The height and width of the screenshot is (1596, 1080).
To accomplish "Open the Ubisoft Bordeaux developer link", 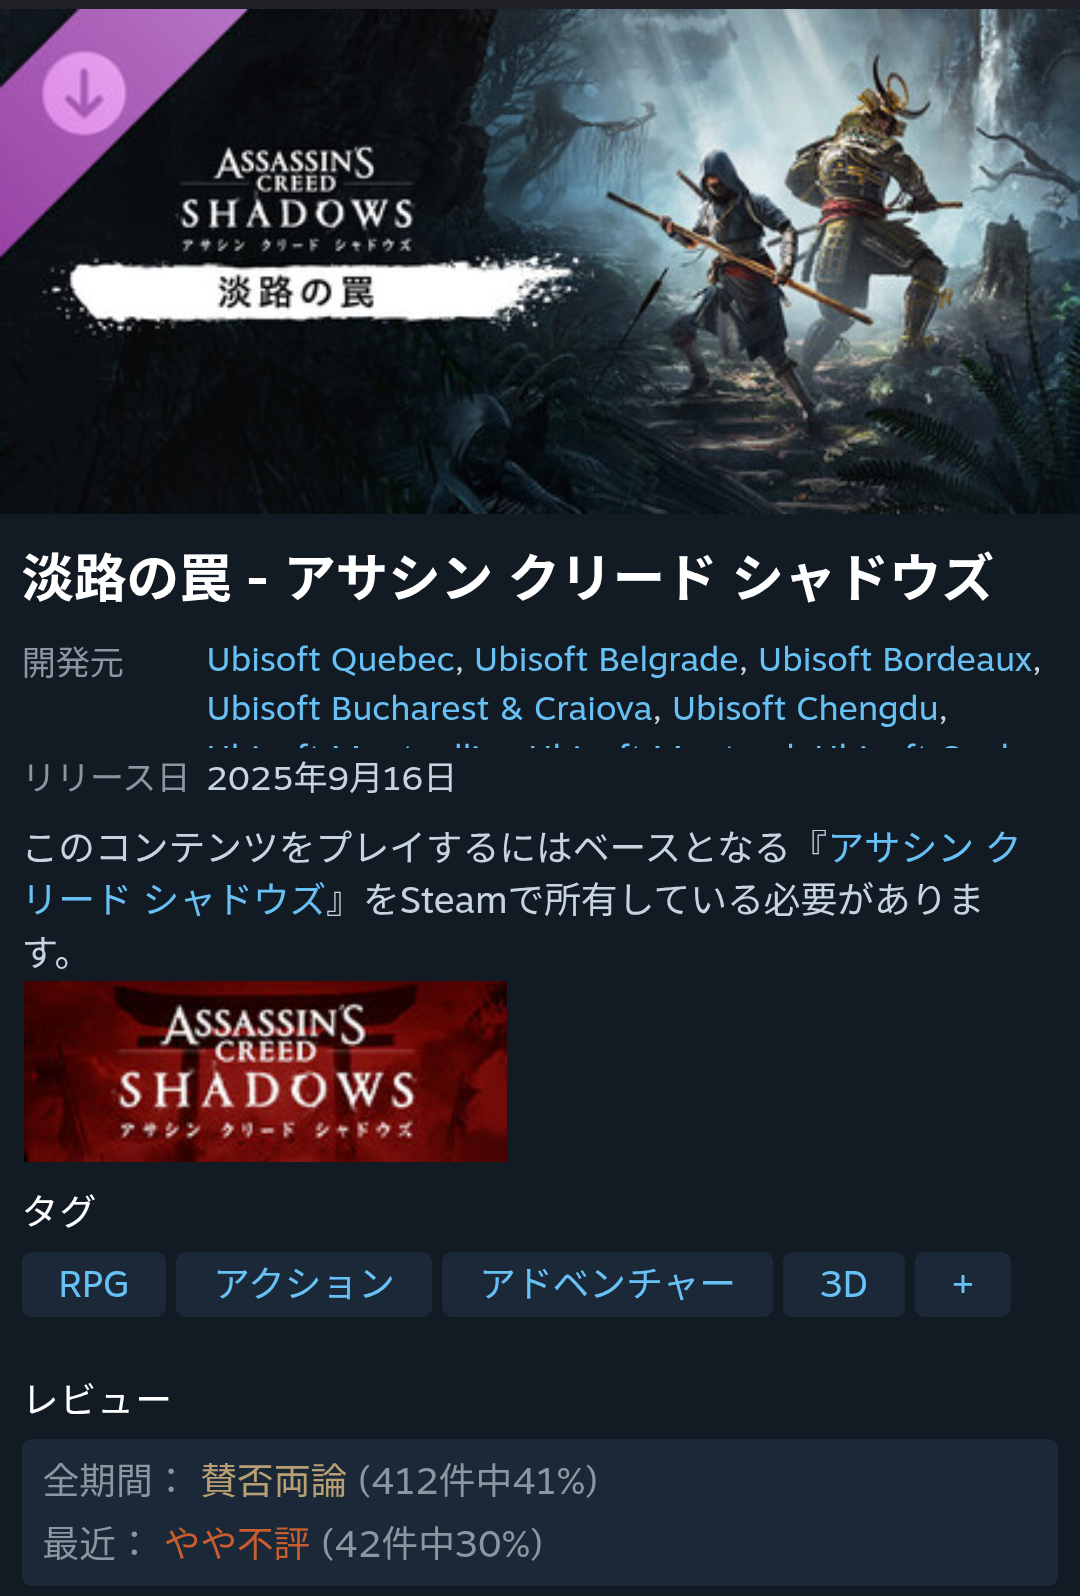I will pos(895,660).
